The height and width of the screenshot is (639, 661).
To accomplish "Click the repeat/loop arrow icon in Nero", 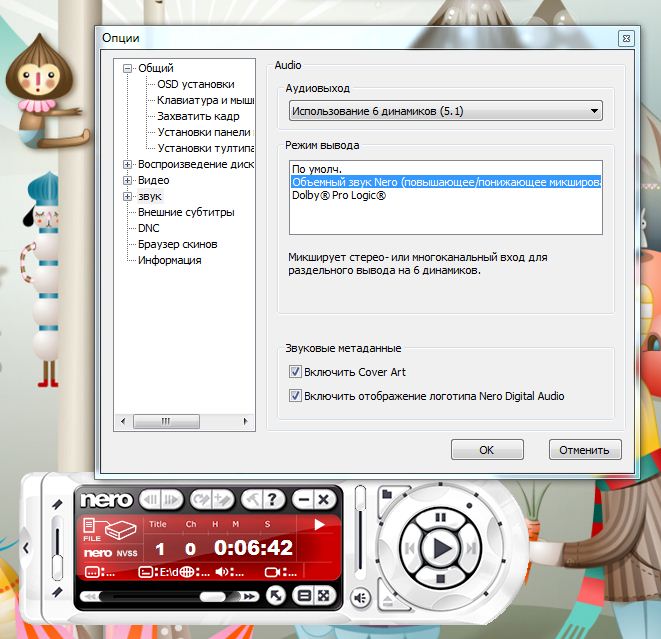I will [201, 499].
